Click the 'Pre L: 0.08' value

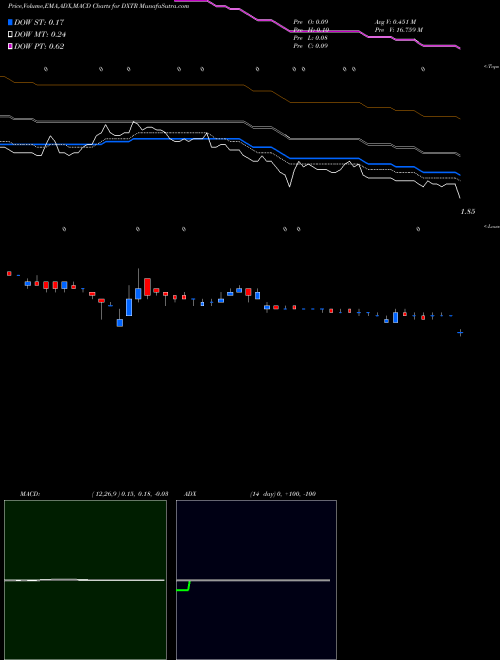[x=311, y=38]
